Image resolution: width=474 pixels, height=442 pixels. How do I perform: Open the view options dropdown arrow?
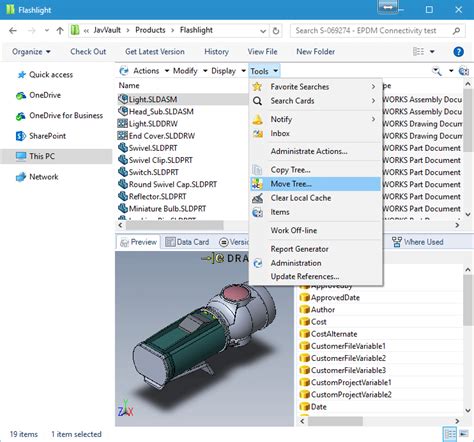432,52
